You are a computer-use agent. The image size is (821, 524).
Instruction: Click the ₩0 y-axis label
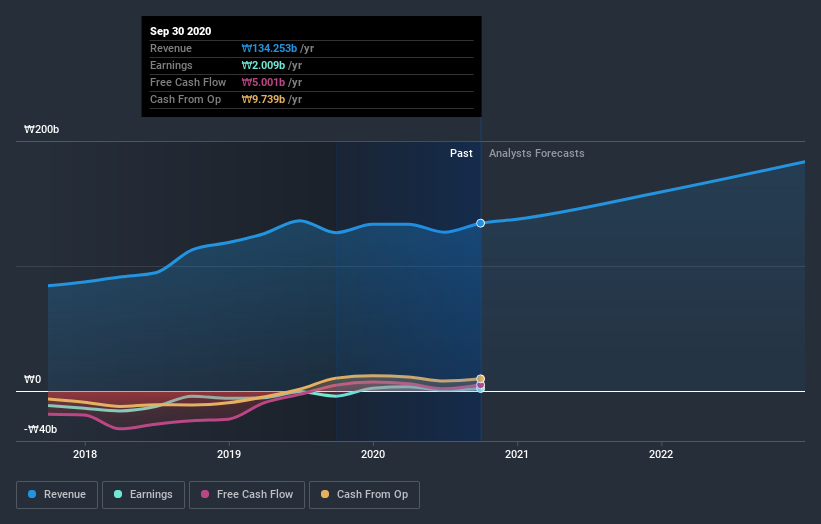pos(32,379)
